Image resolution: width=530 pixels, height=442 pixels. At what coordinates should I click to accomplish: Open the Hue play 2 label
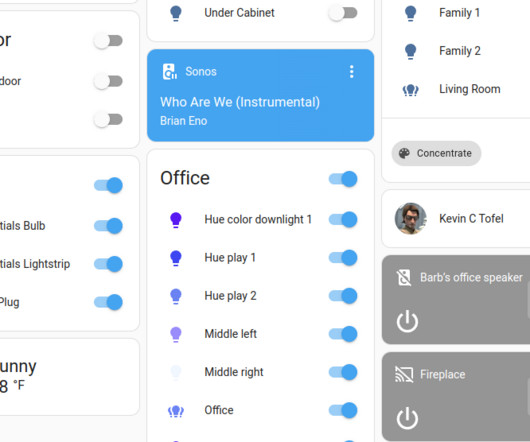click(230, 296)
